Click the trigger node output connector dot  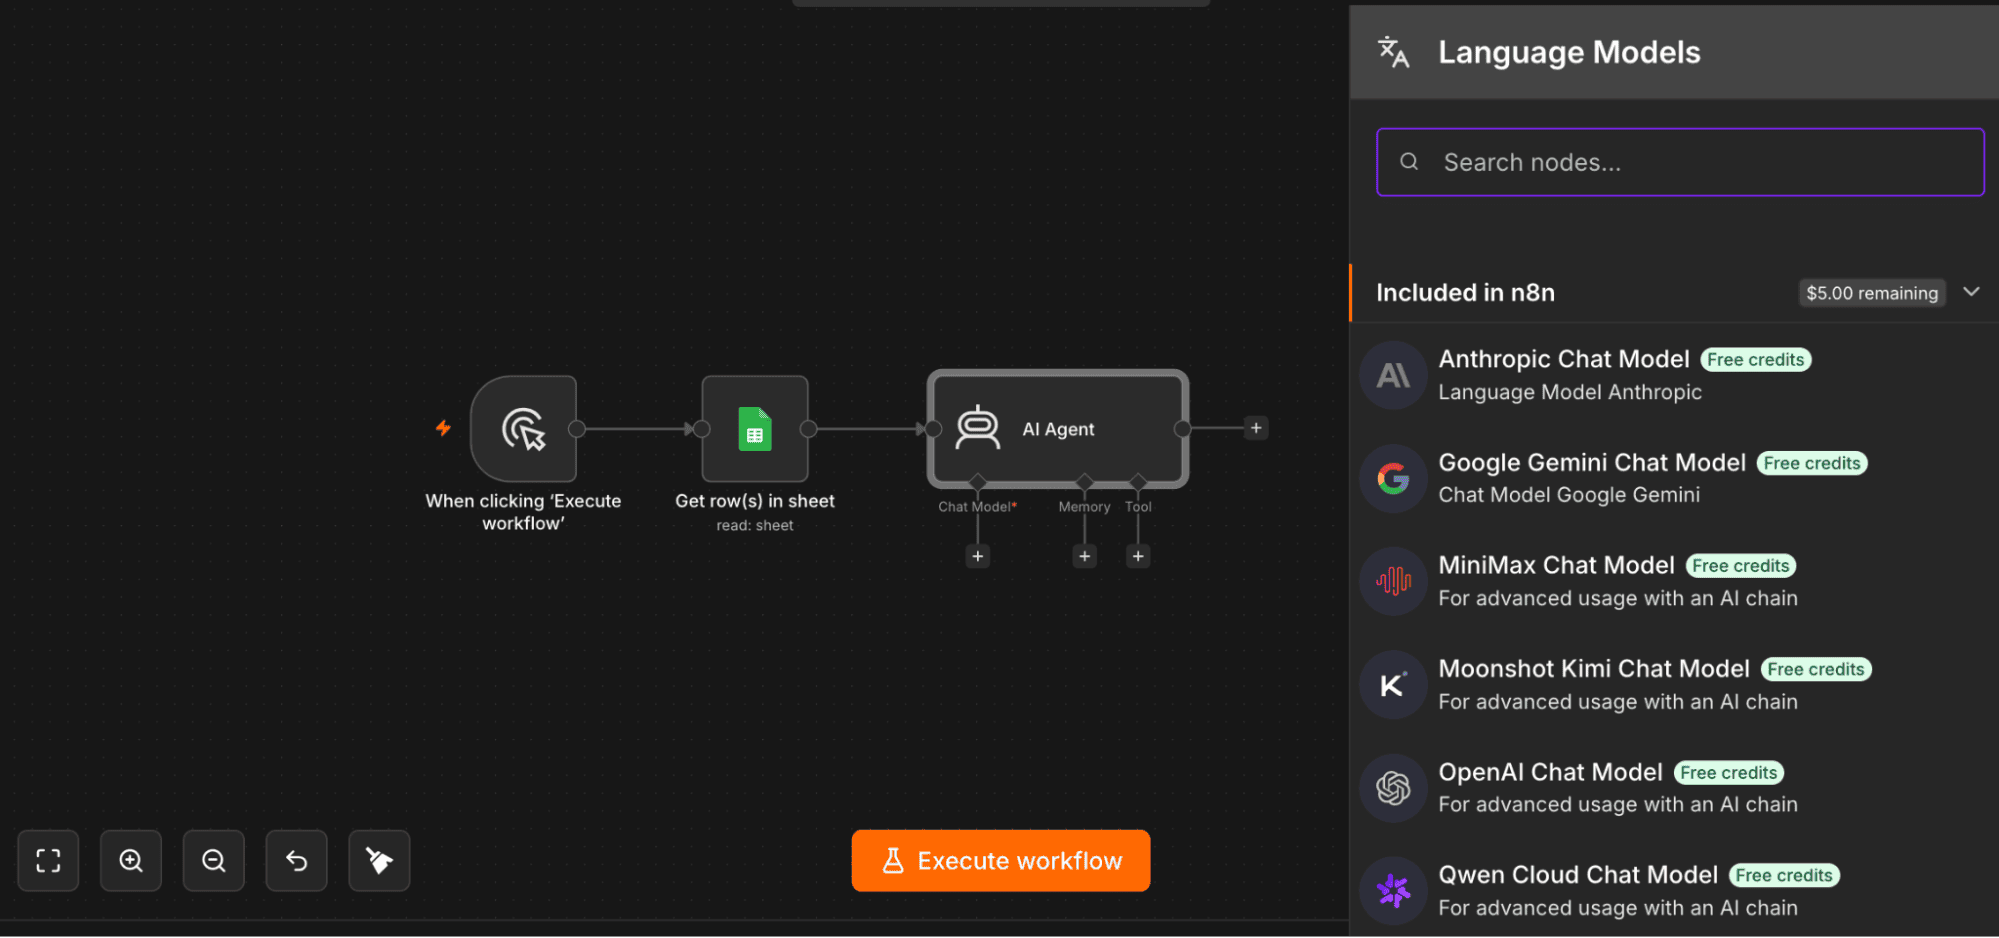[x=577, y=429]
